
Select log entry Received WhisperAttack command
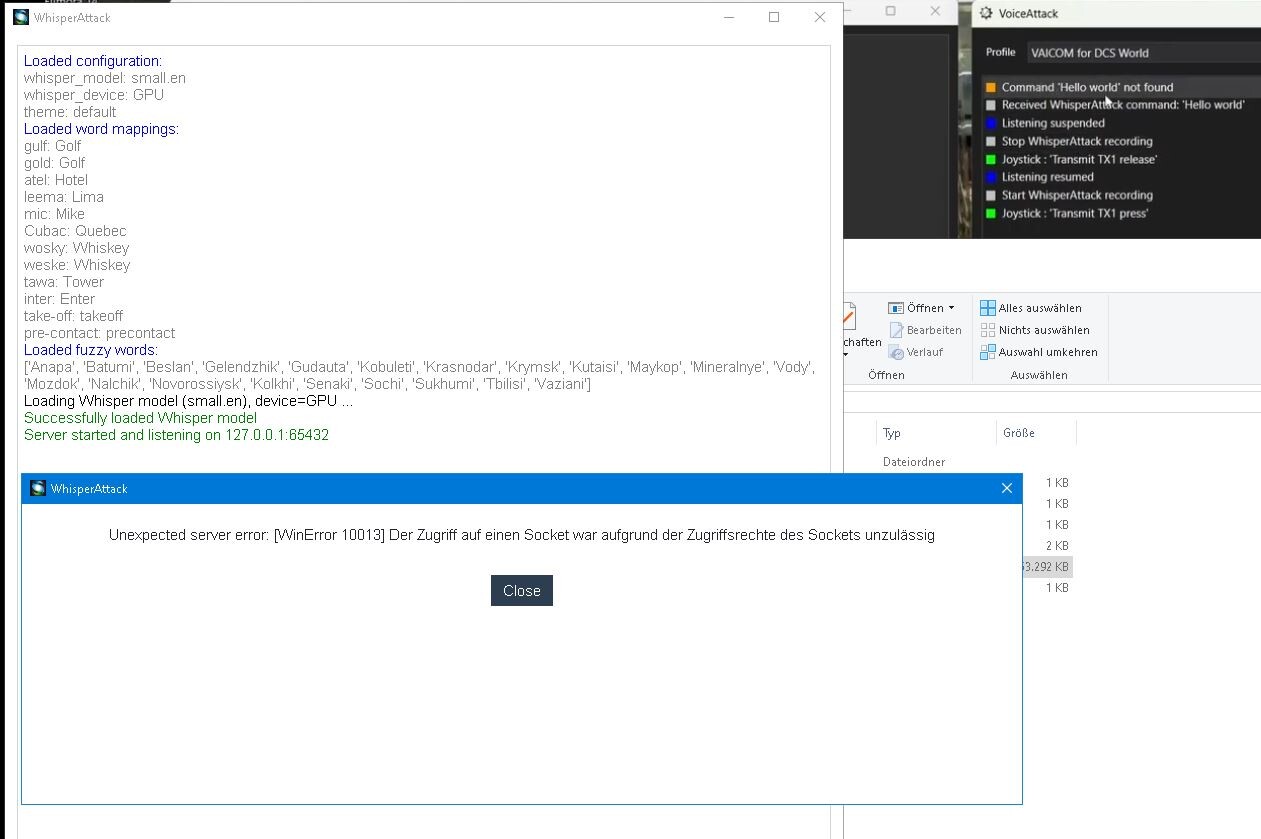point(1123,105)
